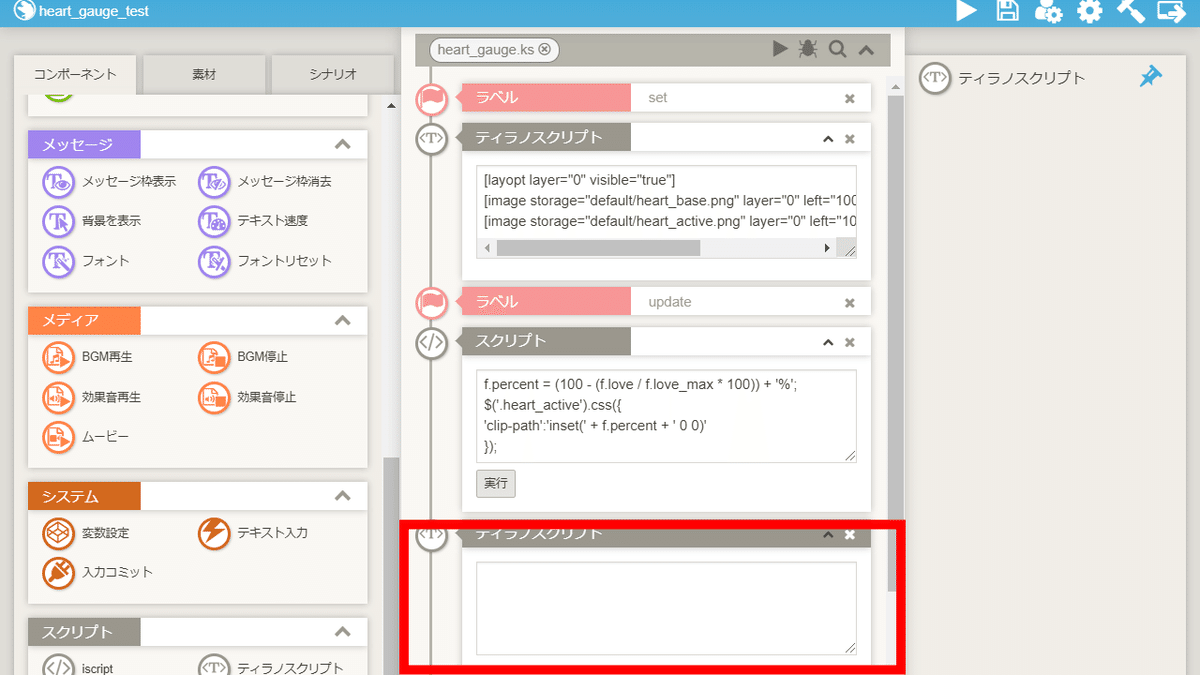Screen dimensions: 1200x675
Task: Click the TyranoBuilder logo icon
Action: [x=23, y=10]
